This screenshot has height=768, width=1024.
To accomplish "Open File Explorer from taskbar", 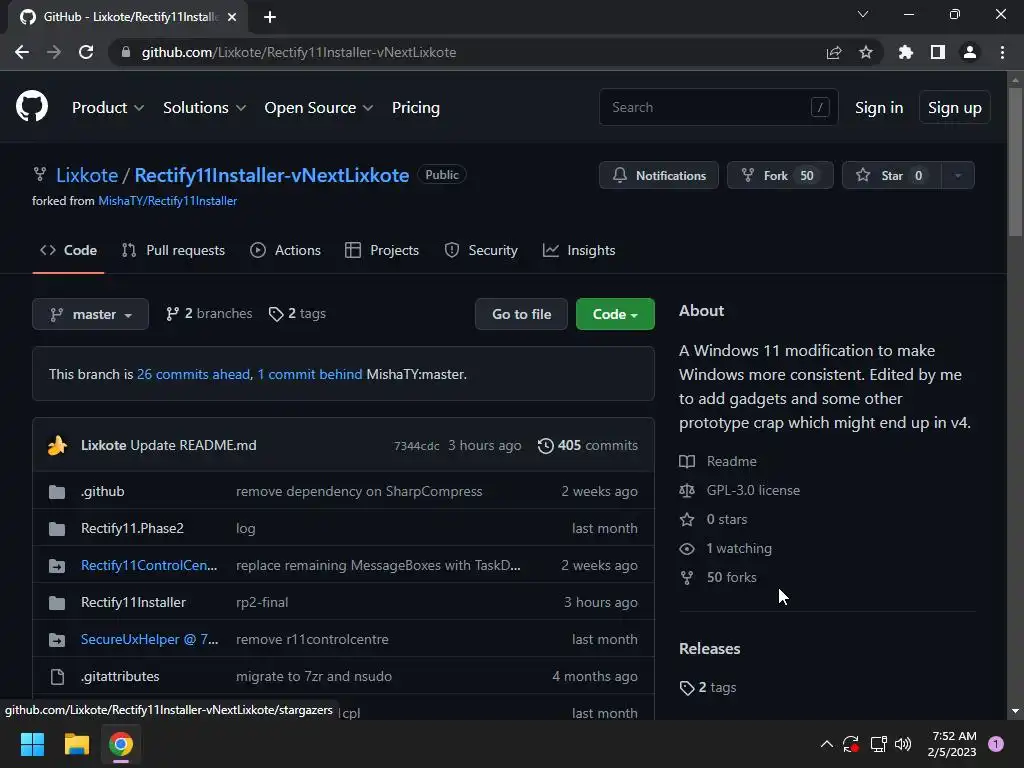I will click(76, 744).
